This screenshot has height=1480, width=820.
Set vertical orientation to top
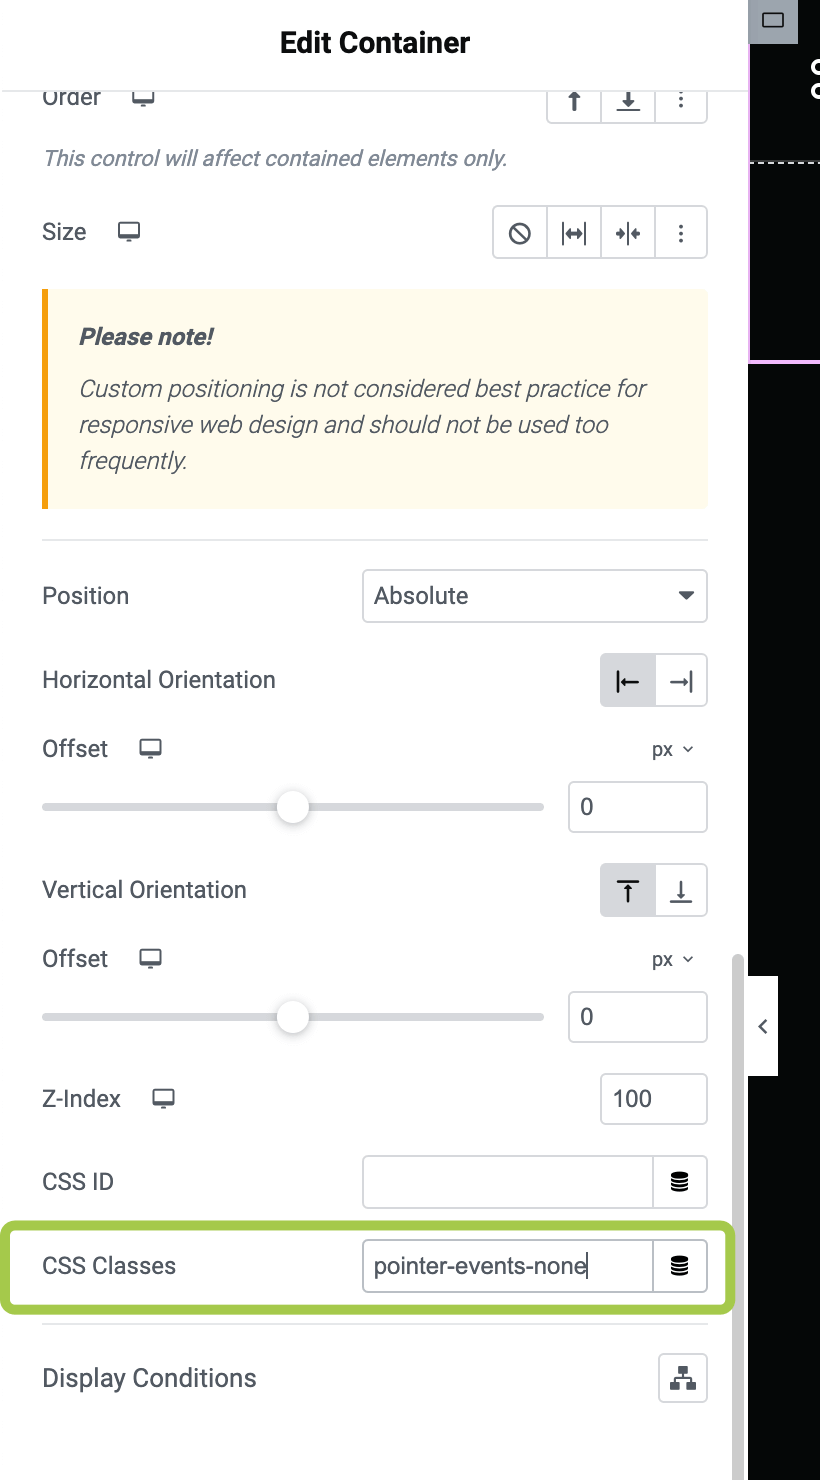[x=628, y=890]
